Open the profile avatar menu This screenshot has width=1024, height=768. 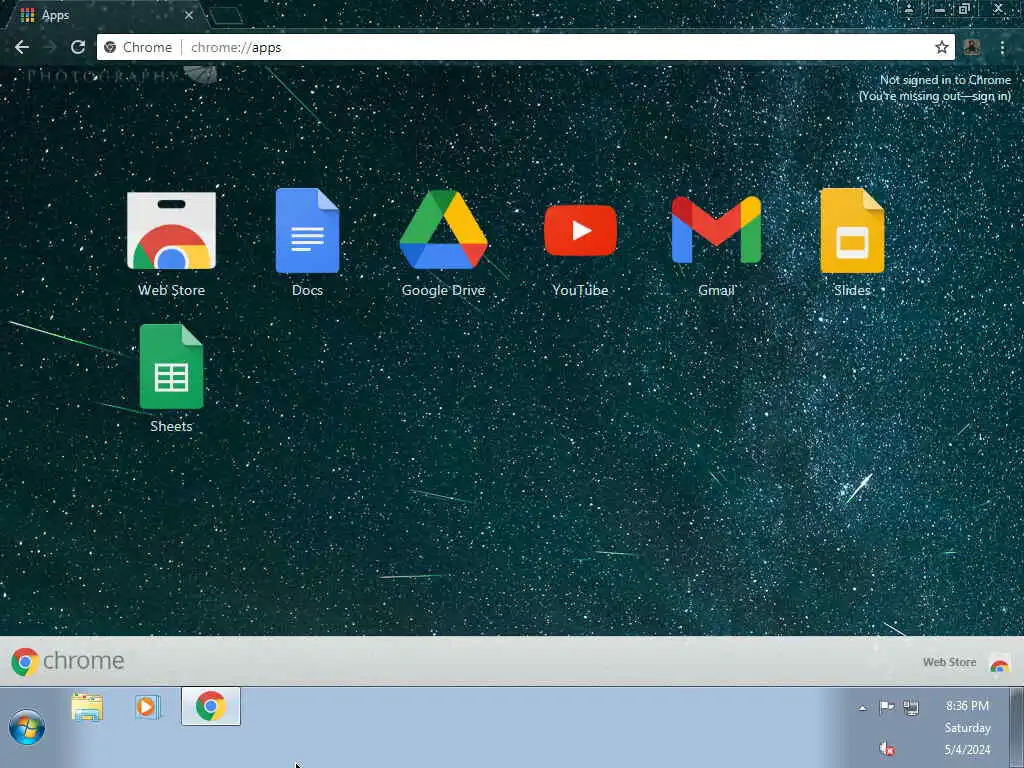(972, 47)
